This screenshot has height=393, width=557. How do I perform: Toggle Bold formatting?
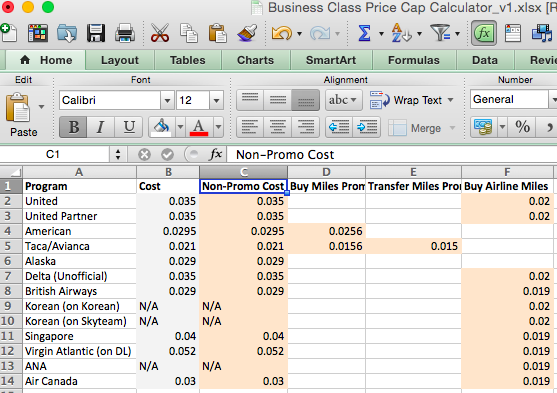tap(73, 127)
